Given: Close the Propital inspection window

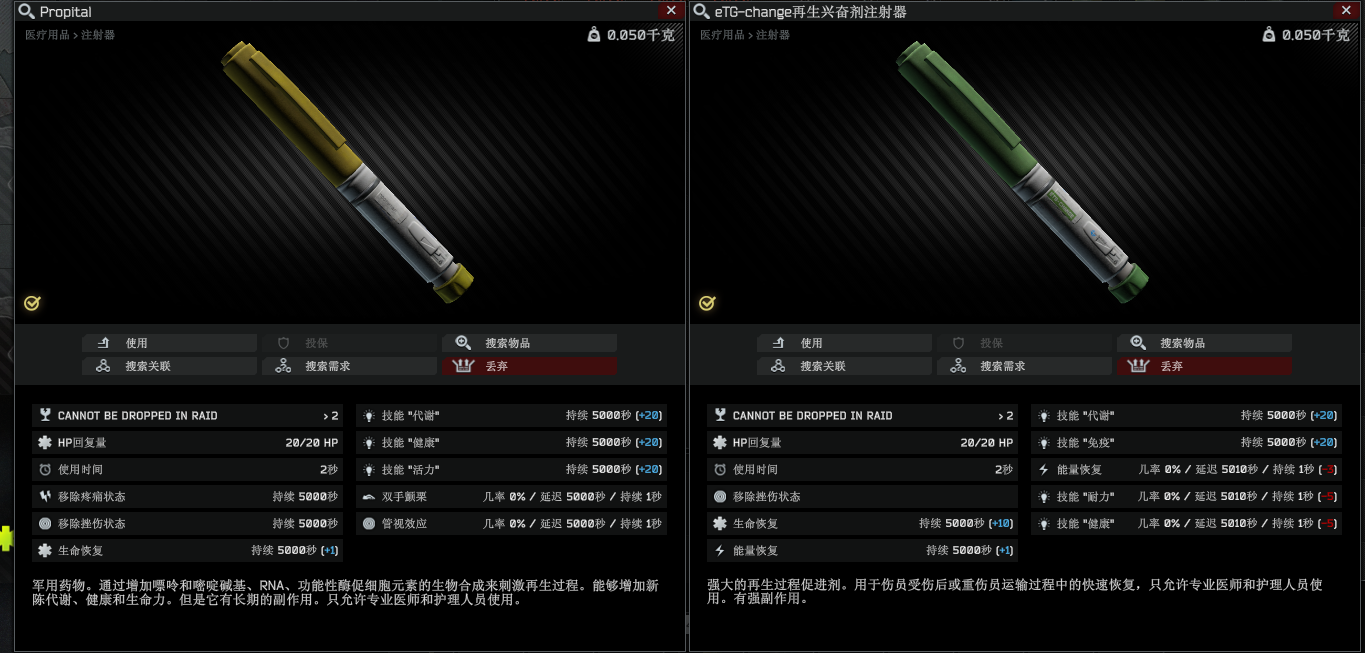Looking at the screenshot, I should pyautogui.click(x=671, y=10).
